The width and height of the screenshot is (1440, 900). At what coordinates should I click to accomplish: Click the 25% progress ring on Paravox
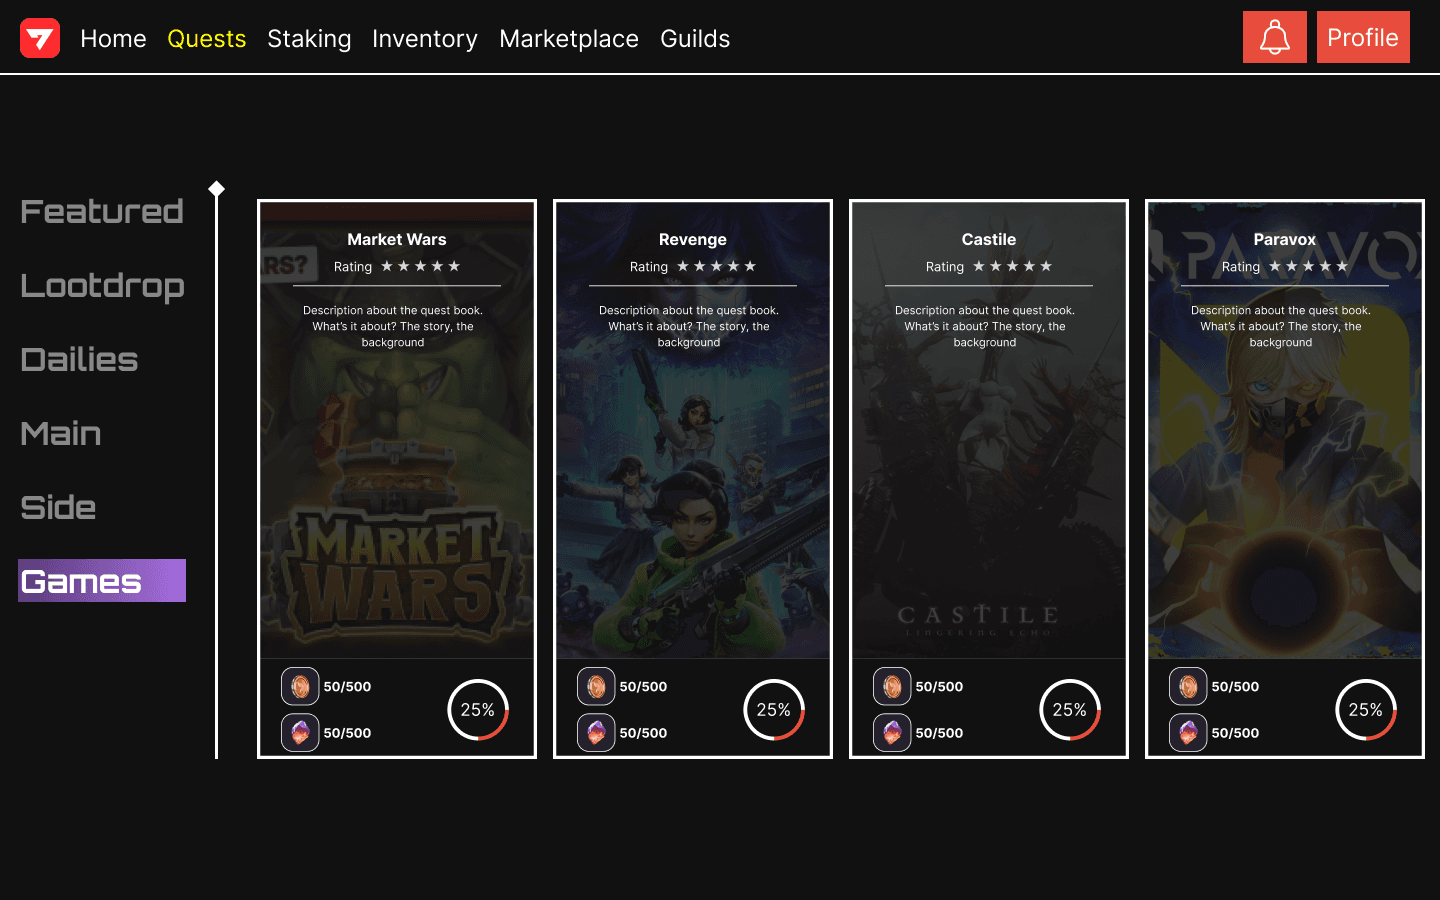1366,710
